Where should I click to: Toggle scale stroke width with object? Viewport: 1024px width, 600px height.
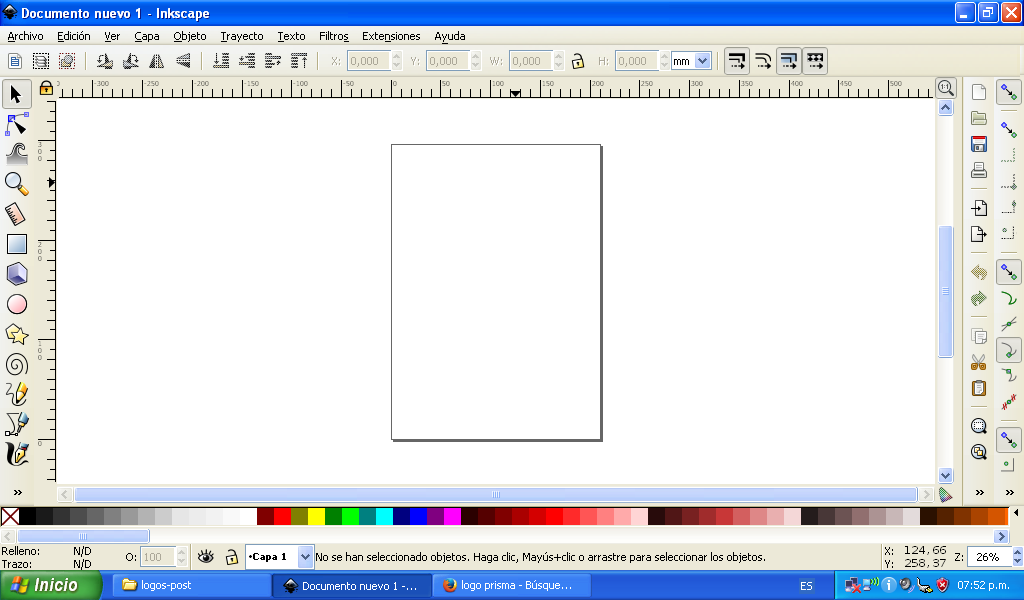(737, 61)
